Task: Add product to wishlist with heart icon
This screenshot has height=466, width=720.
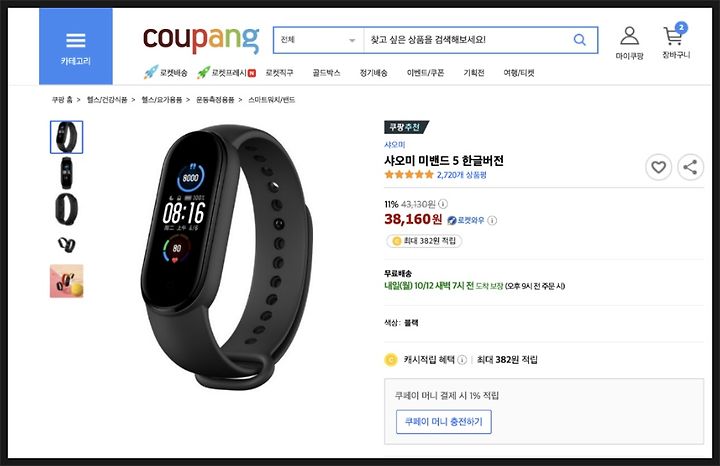Action: click(x=658, y=167)
